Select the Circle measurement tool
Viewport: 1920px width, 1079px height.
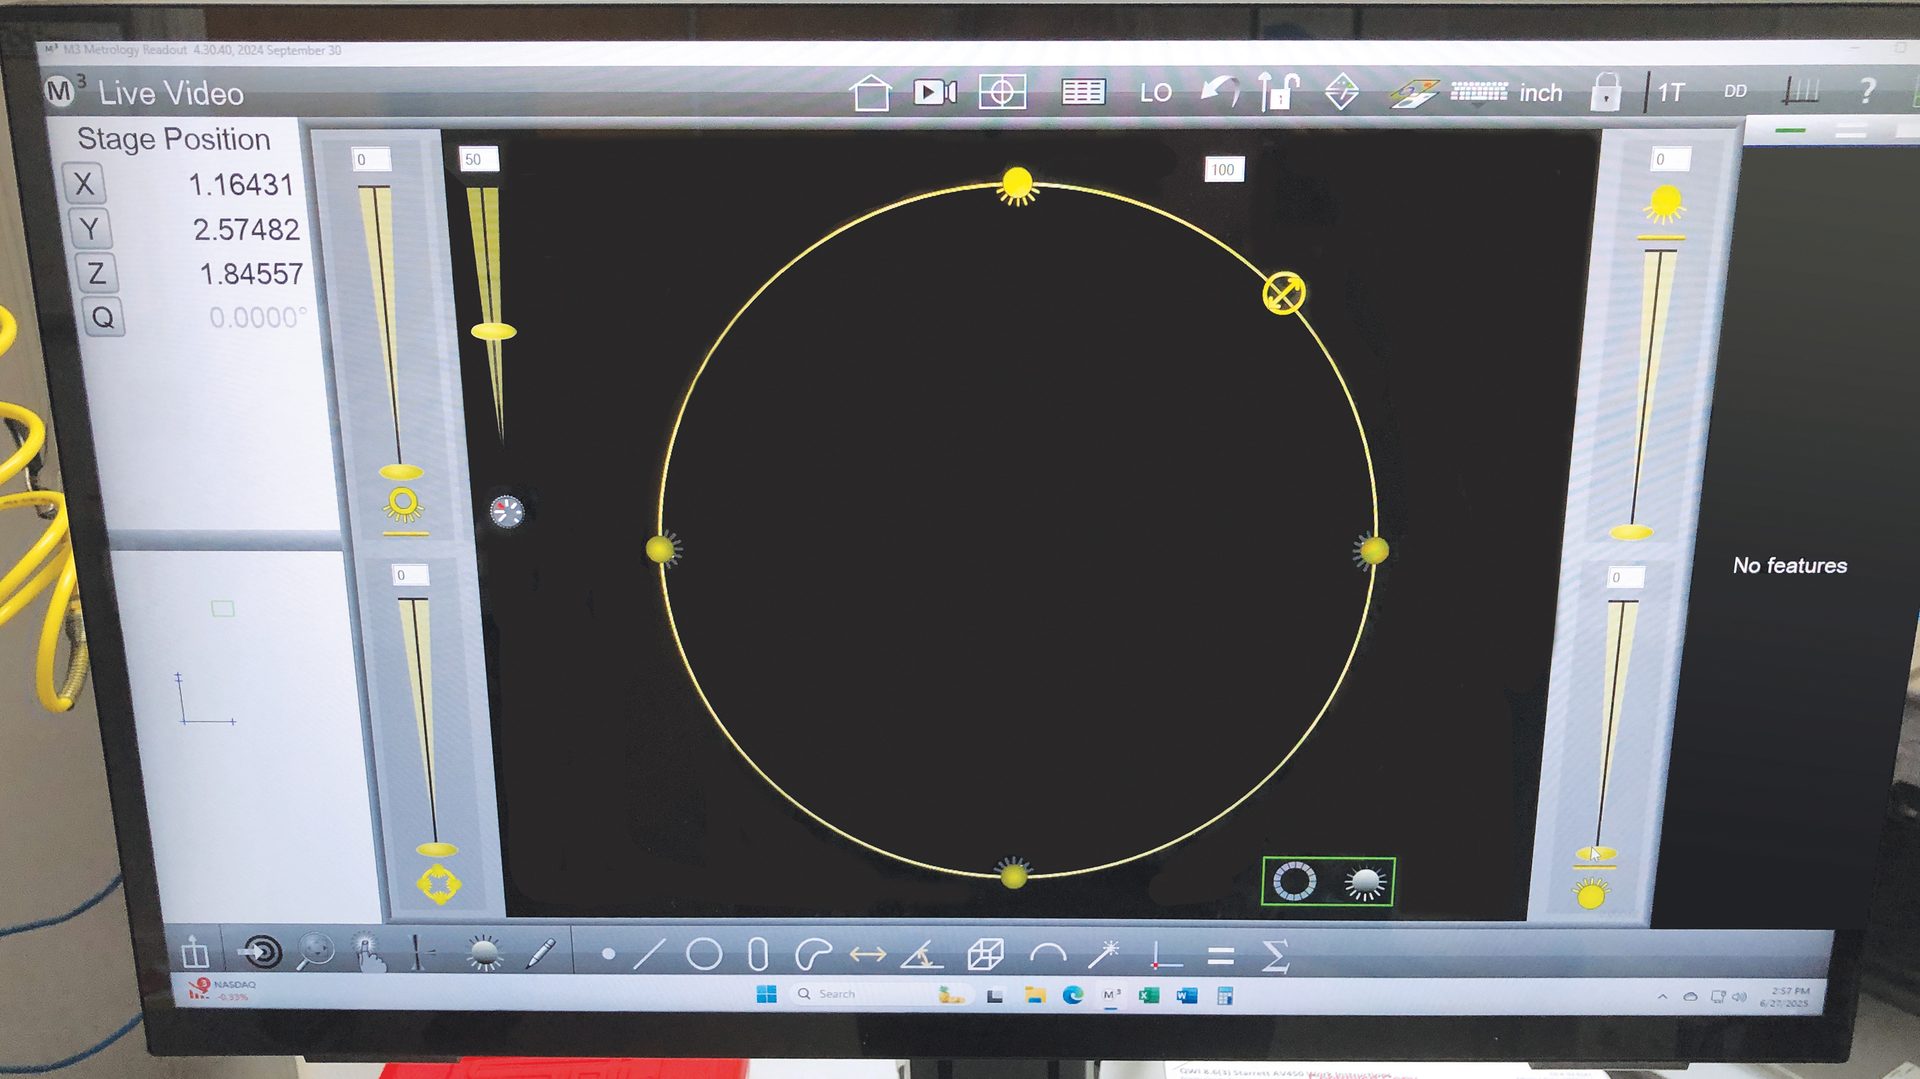(703, 955)
